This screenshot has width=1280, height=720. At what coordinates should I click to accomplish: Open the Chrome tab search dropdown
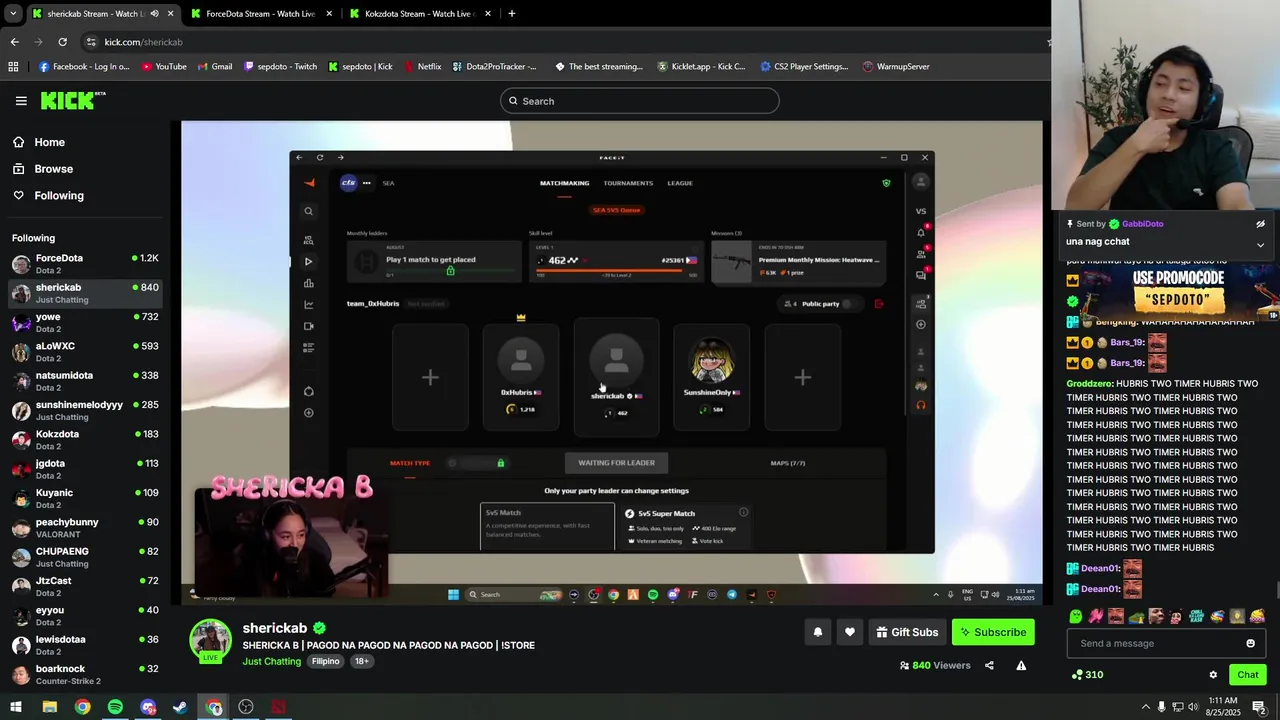pyautogui.click(x=12, y=14)
